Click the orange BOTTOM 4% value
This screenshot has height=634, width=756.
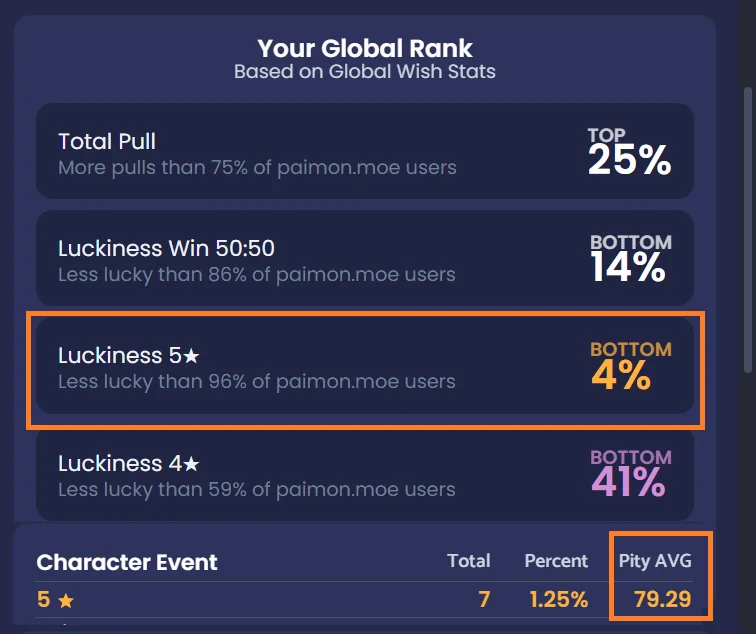tap(631, 366)
